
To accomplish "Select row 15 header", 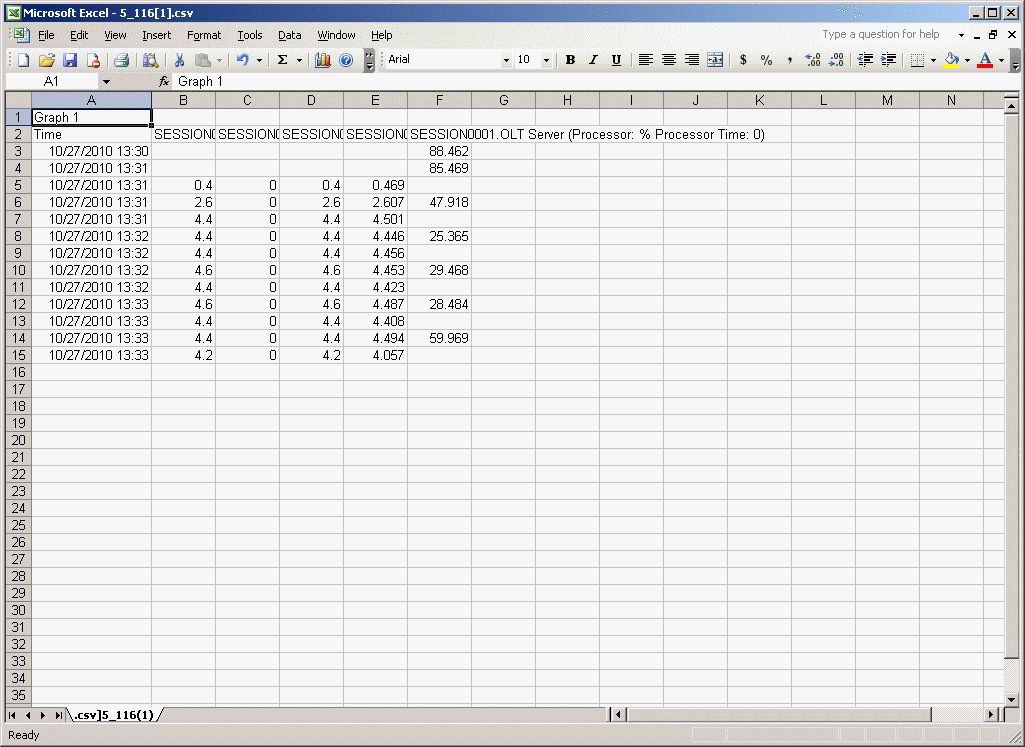I will [18, 356].
